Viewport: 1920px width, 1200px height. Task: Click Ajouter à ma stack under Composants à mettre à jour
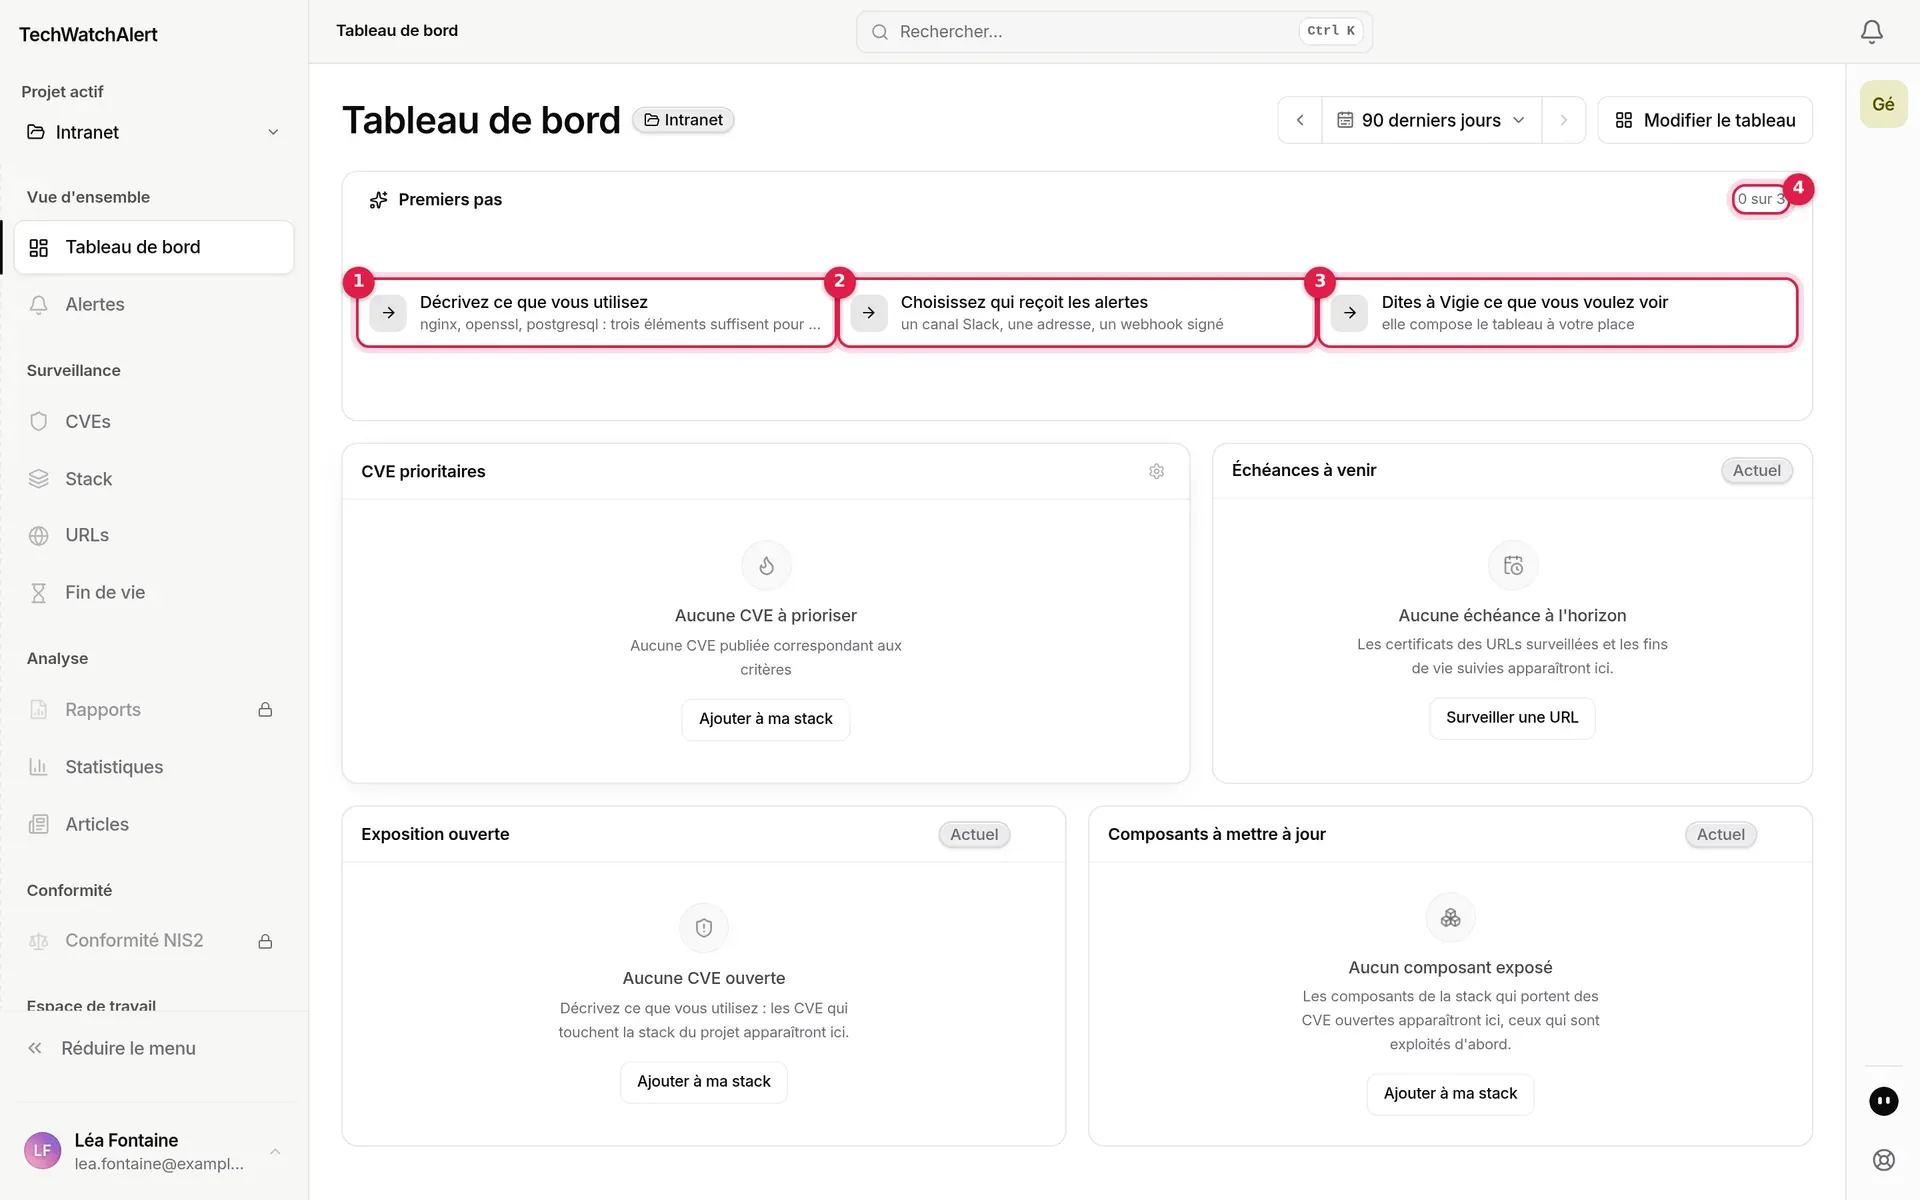(1450, 1094)
